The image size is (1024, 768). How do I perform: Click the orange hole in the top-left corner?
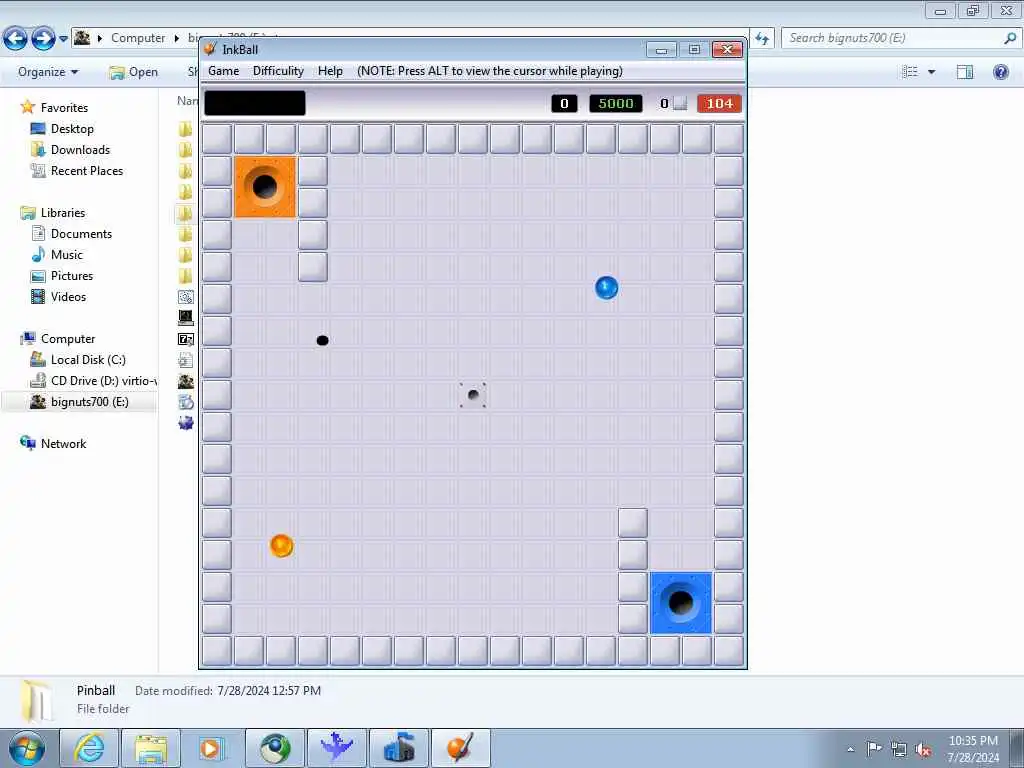click(x=264, y=187)
